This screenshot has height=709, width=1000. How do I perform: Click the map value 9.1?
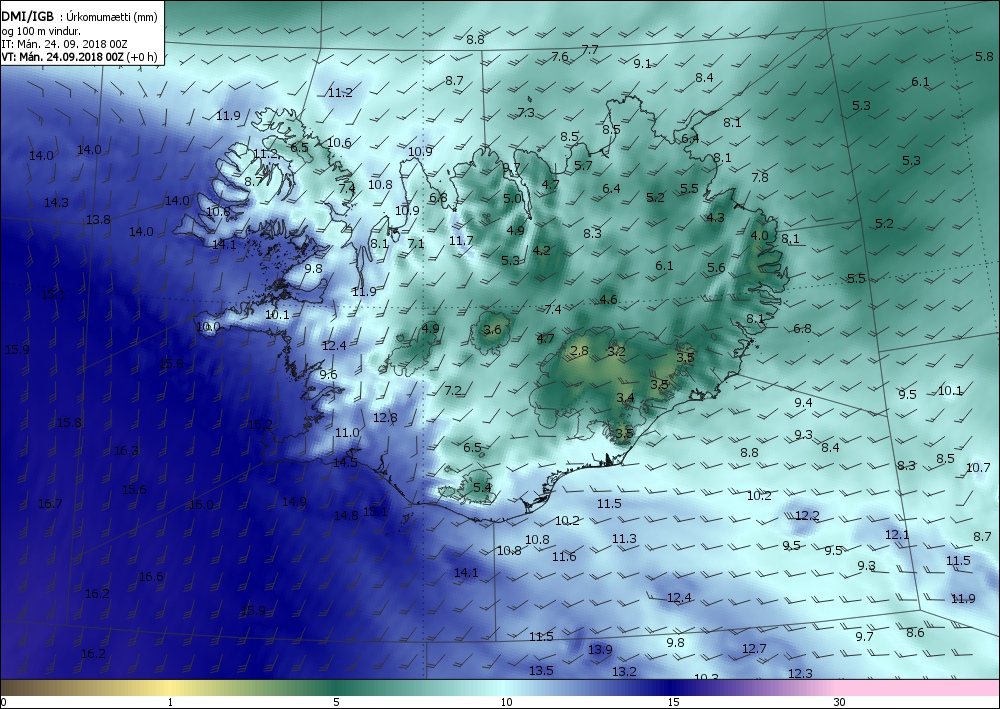pyautogui.click(x=642, y=63)
